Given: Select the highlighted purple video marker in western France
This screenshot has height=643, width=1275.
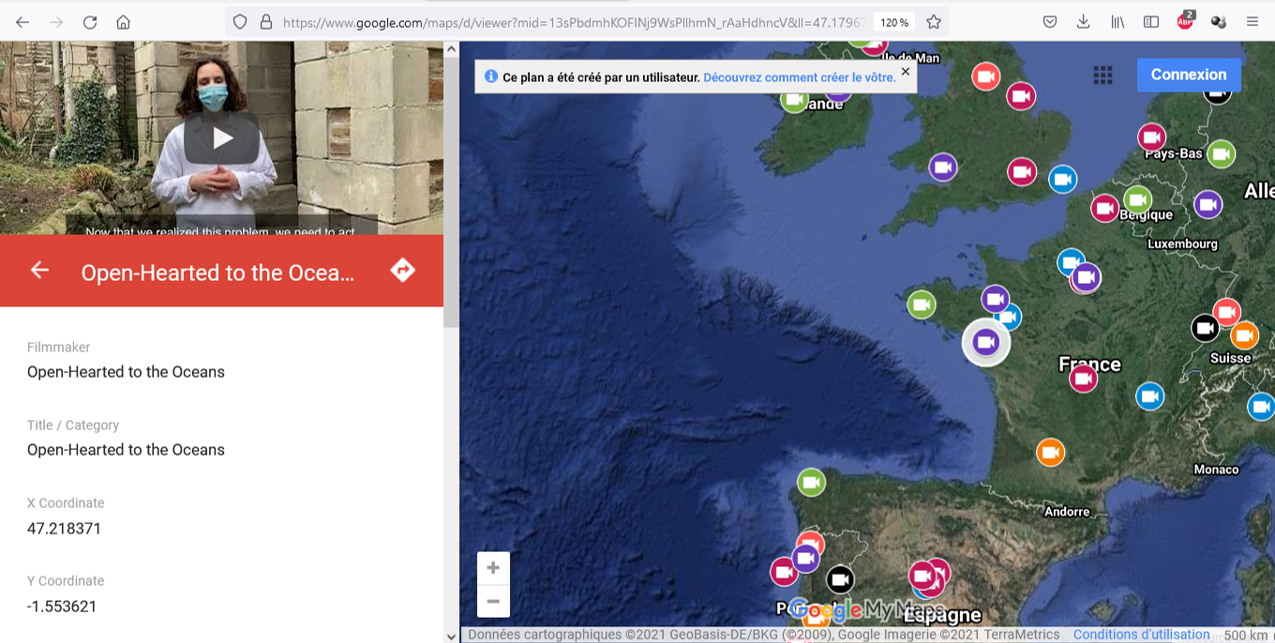Looking at the screenshot, I should (x=986, y=343).
